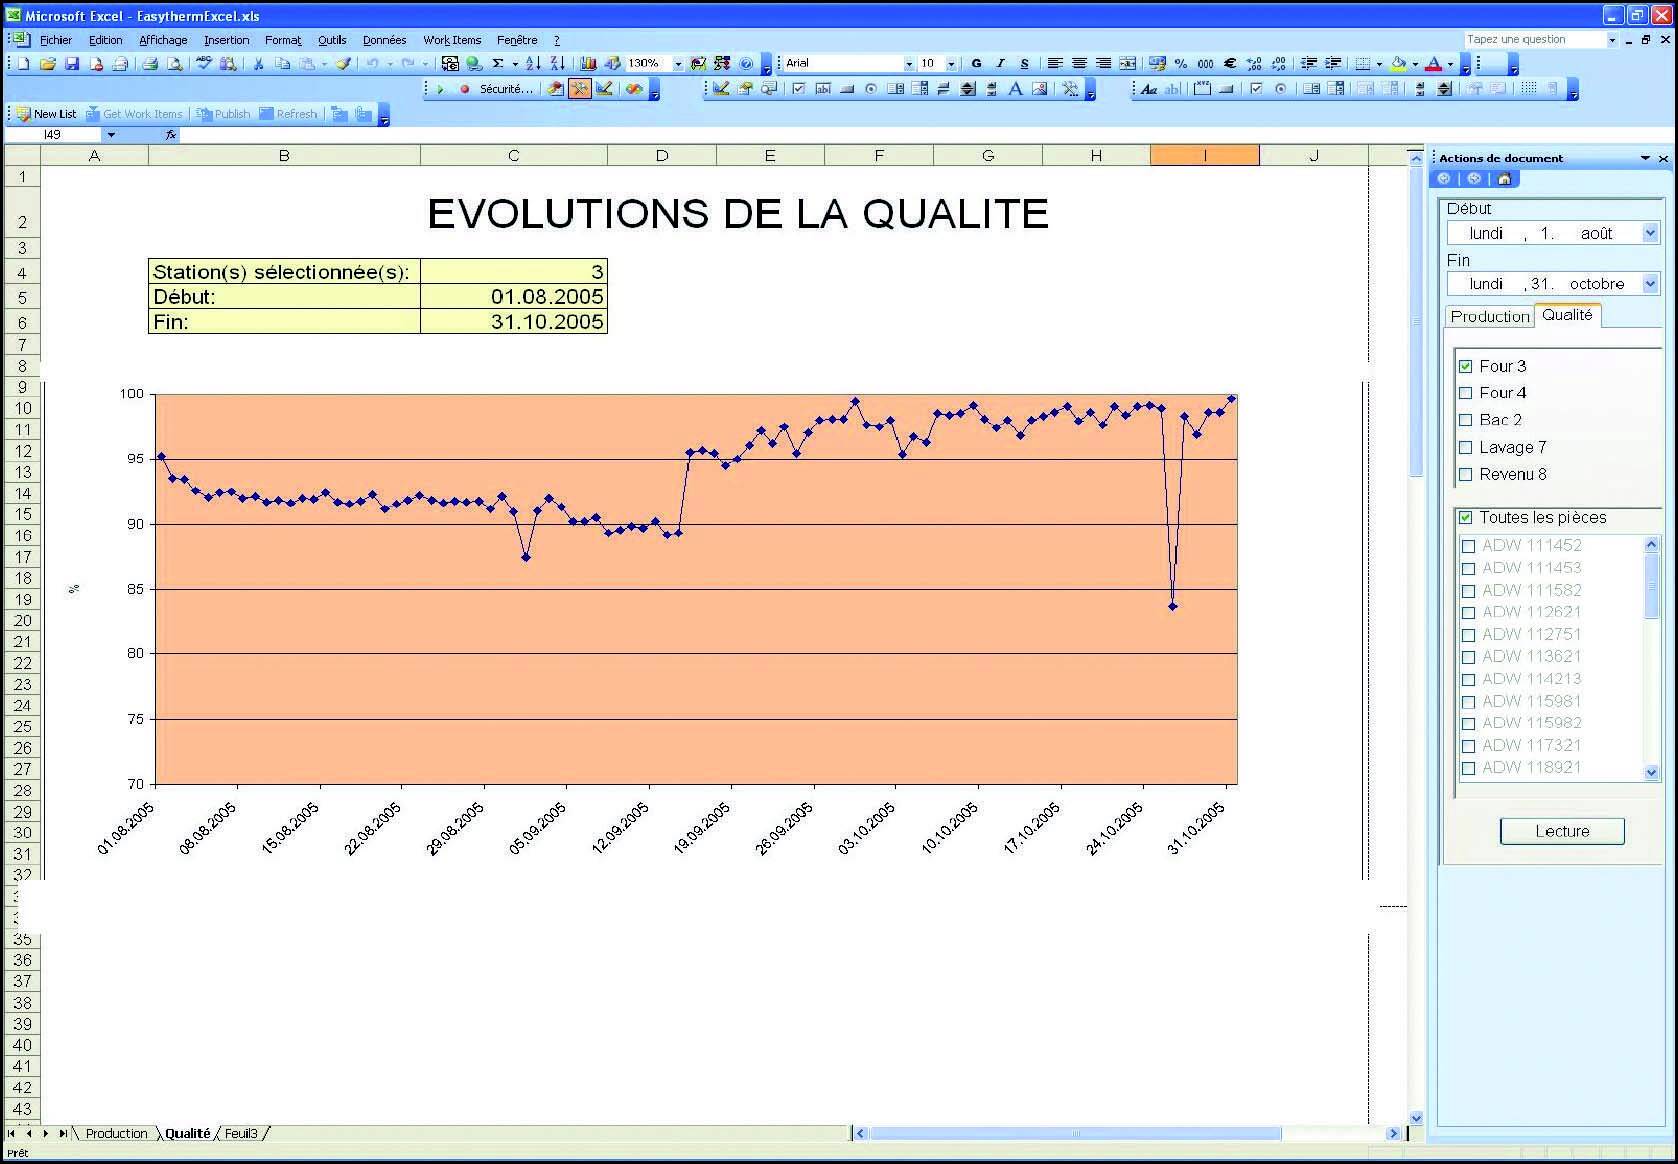The height and width of the screenshot is (1164, 1678).
Task: Open the Chart Wizard icon
Action: click(x=588, y=63)
